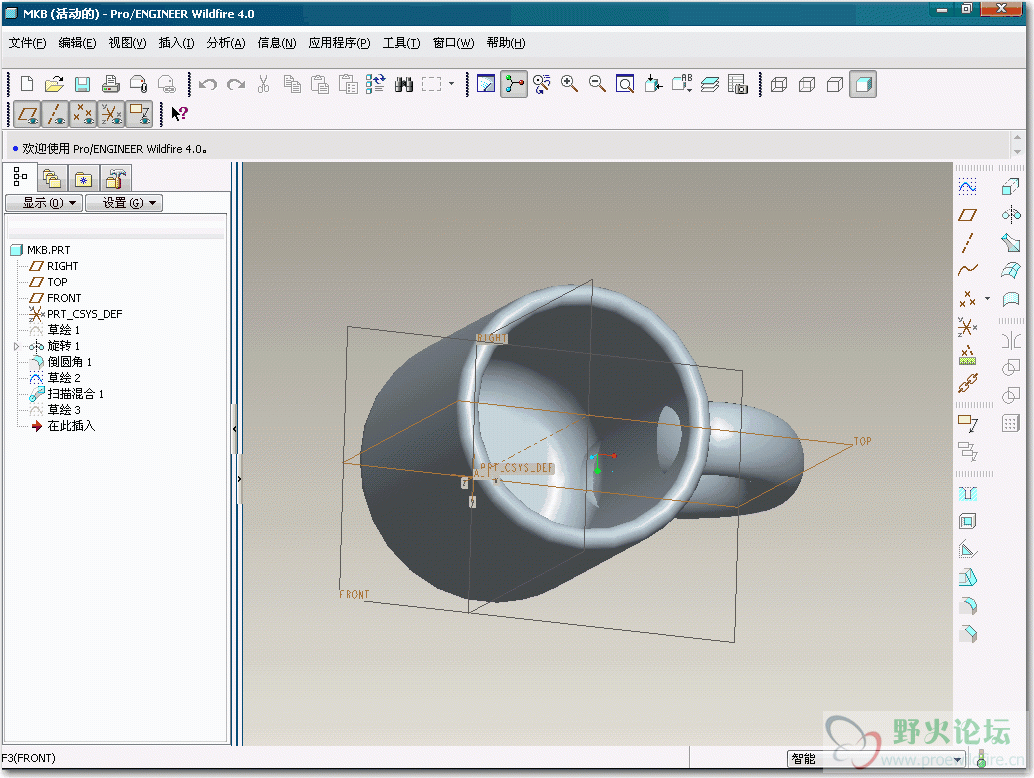Open the Model Tree navigator tab
Viewport: 1034px width, 778px height.
coord(20,177)
